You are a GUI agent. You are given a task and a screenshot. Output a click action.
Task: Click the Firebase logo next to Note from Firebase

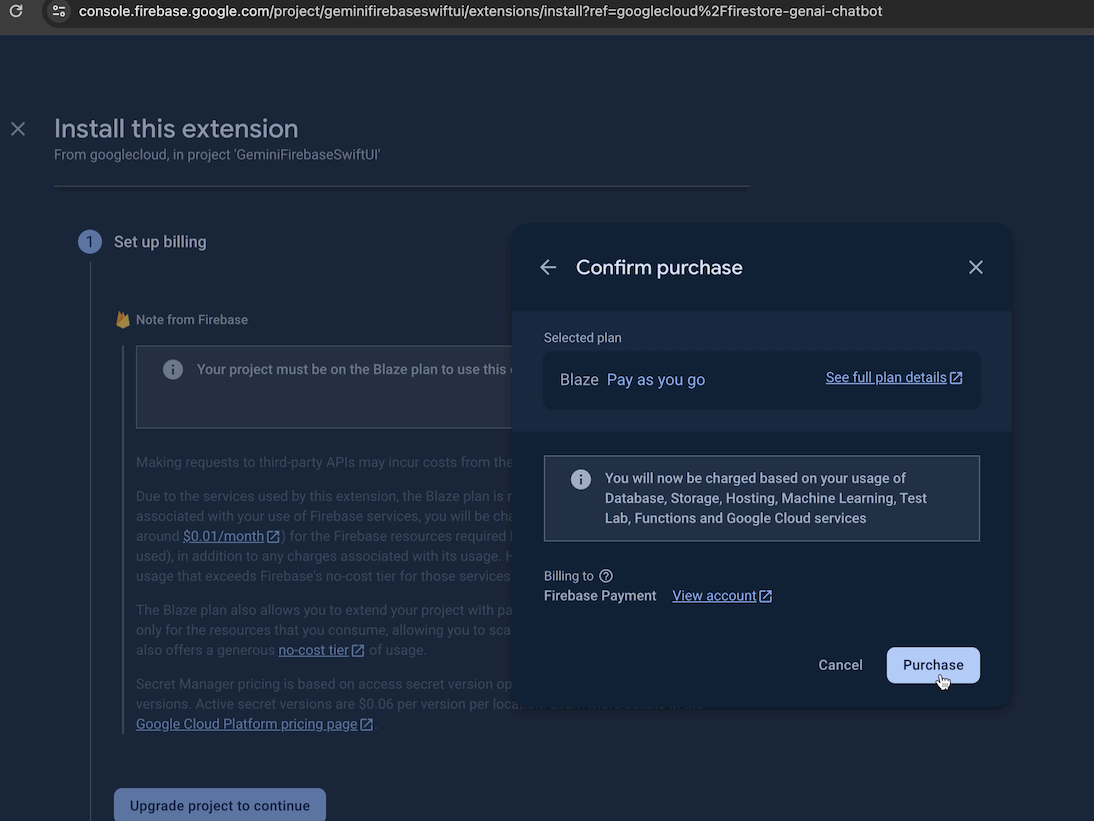tap(123, 320)
